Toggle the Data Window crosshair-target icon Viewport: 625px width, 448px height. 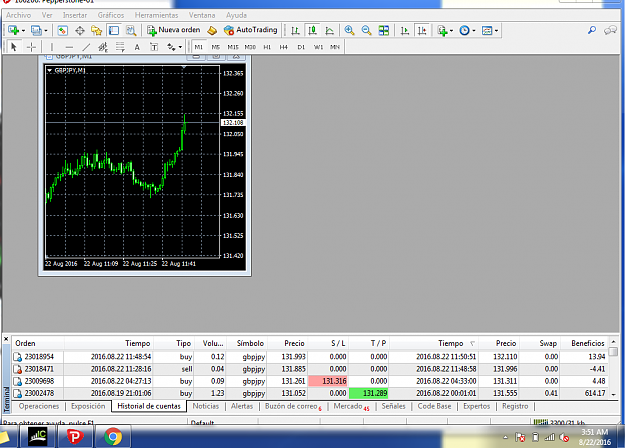coord(80,30)
